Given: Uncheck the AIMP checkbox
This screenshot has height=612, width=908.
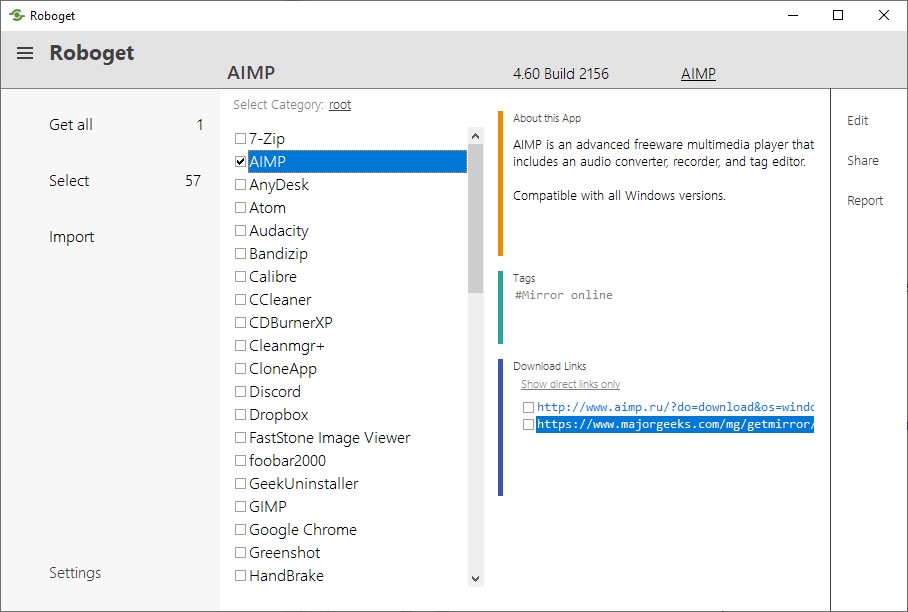Looking at the screenshot, I should point(240,161).
